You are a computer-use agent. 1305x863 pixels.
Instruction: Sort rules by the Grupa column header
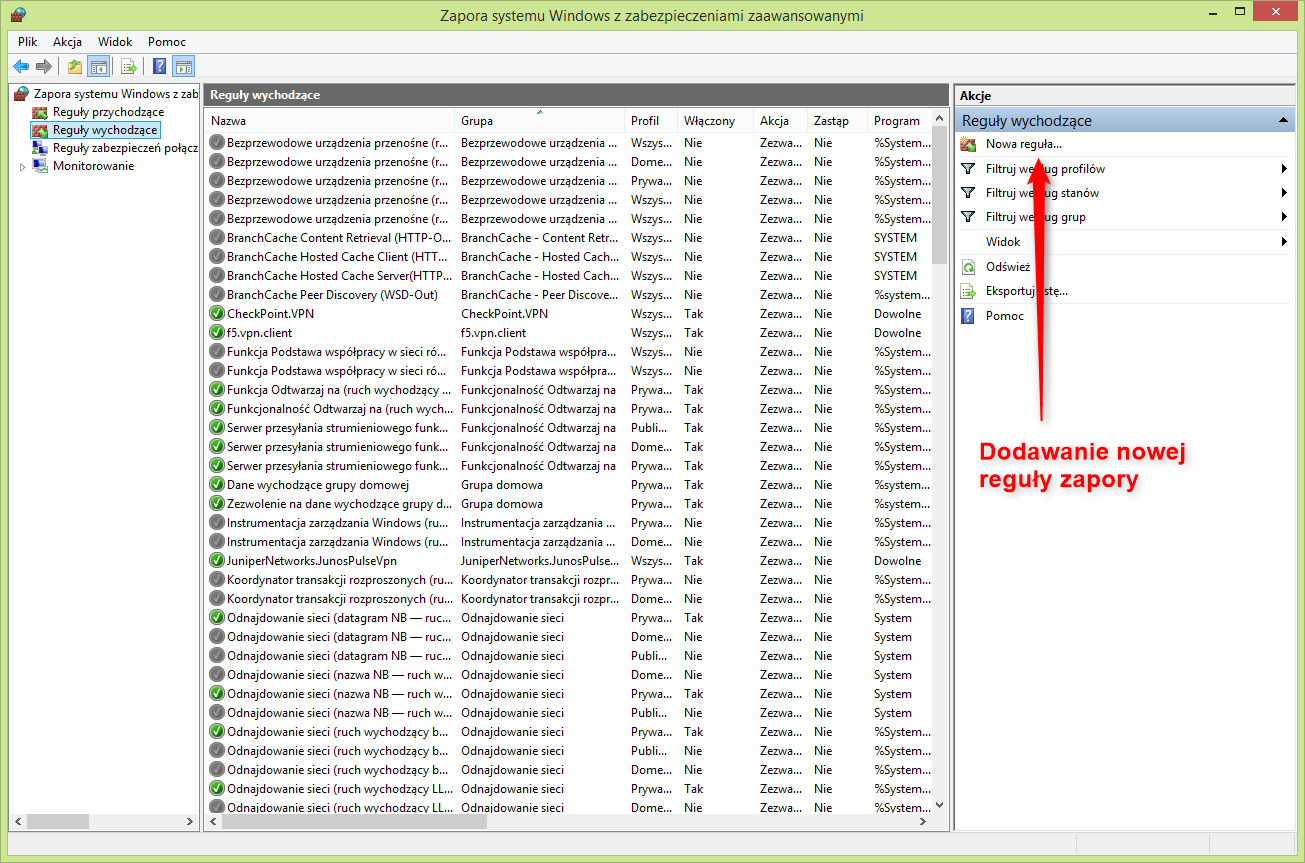coord(540,121)
